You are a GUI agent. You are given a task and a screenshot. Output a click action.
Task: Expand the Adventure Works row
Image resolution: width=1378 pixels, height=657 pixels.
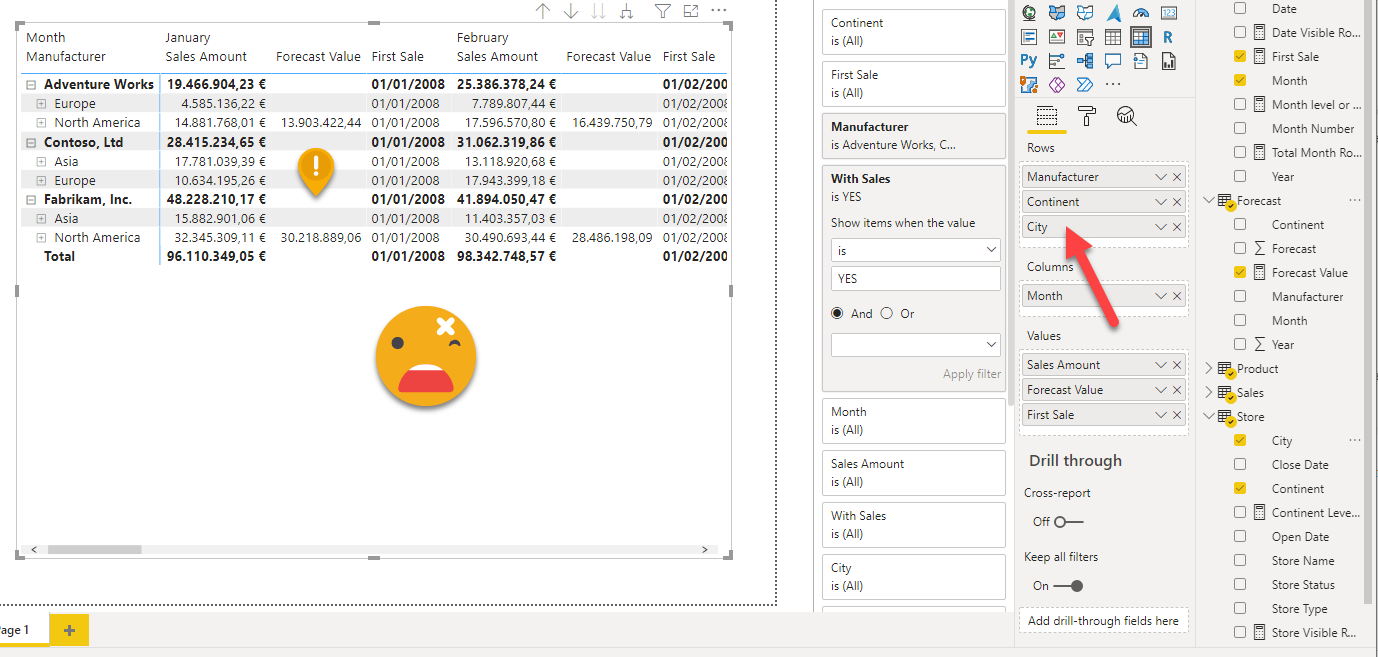31,85
